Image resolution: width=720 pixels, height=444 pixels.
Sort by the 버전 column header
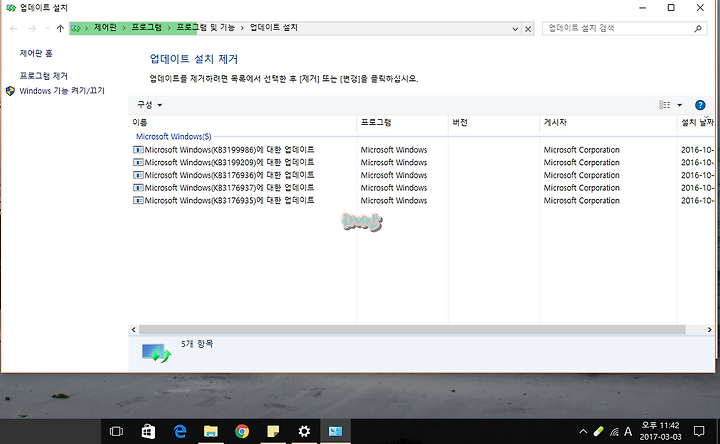point(494,123)
